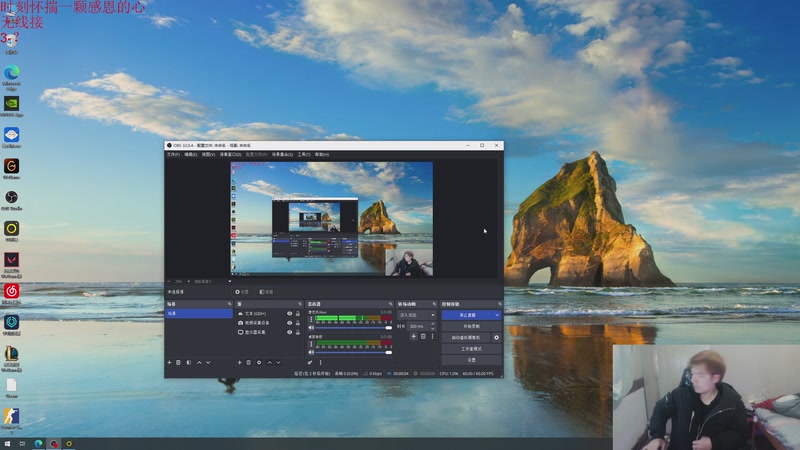This screenshot has width=800, height=450.
Task: Adjust the microphone/Aux volume slider
Action: click(354, 328)
